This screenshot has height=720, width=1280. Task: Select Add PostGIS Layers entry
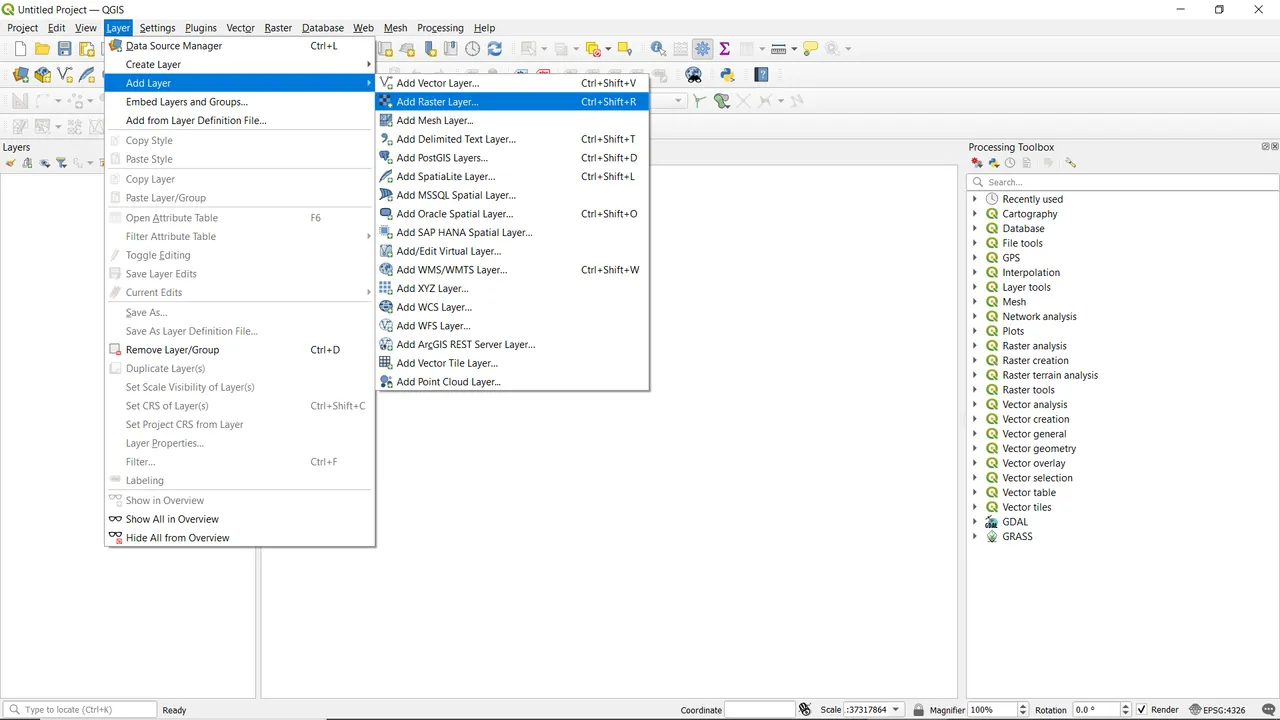coord(512,158)
